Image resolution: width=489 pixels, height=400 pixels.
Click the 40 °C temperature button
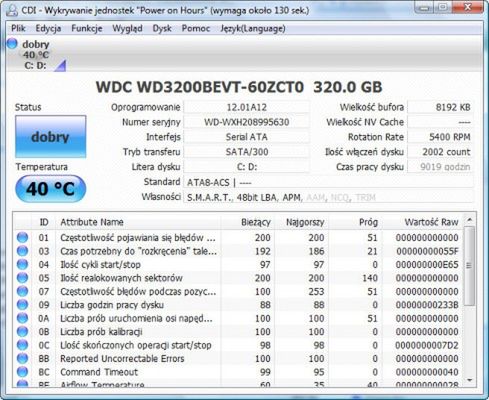pos(51,189)
